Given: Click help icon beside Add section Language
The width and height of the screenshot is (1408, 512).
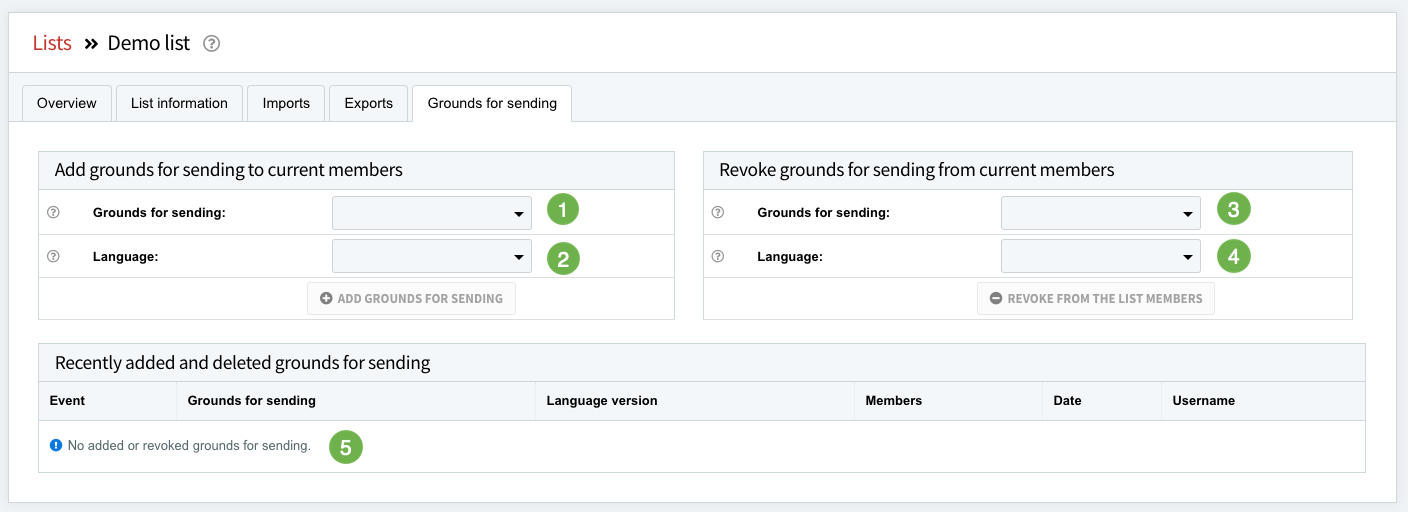Looking at the screenshot, I should [x=54, y=256].
